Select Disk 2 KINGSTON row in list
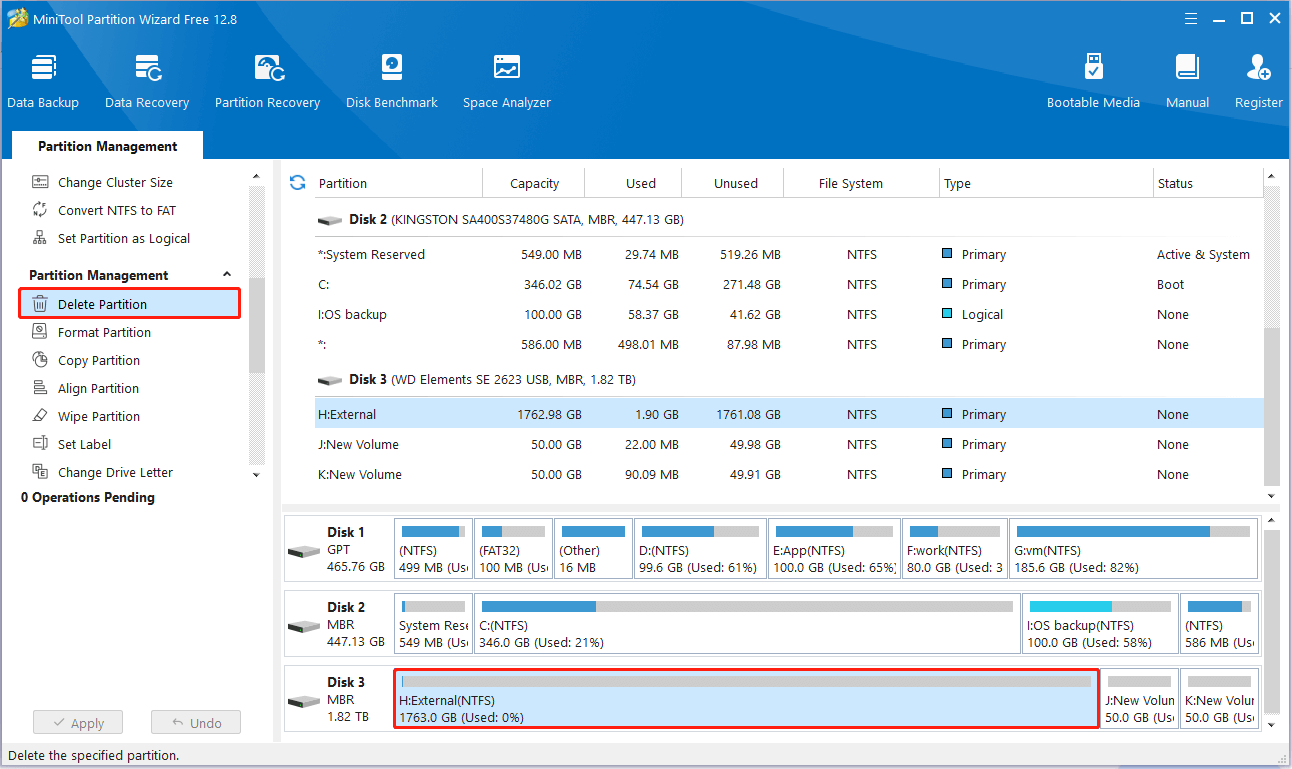 tap(788, 219)
